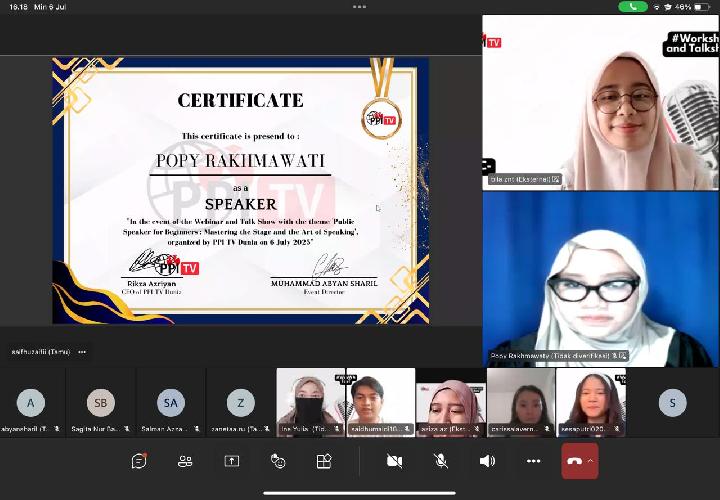Tap the 16.18 clock in status bar
Image resolution: width=720 pixels, height=500 pixels.
(18, 7)
